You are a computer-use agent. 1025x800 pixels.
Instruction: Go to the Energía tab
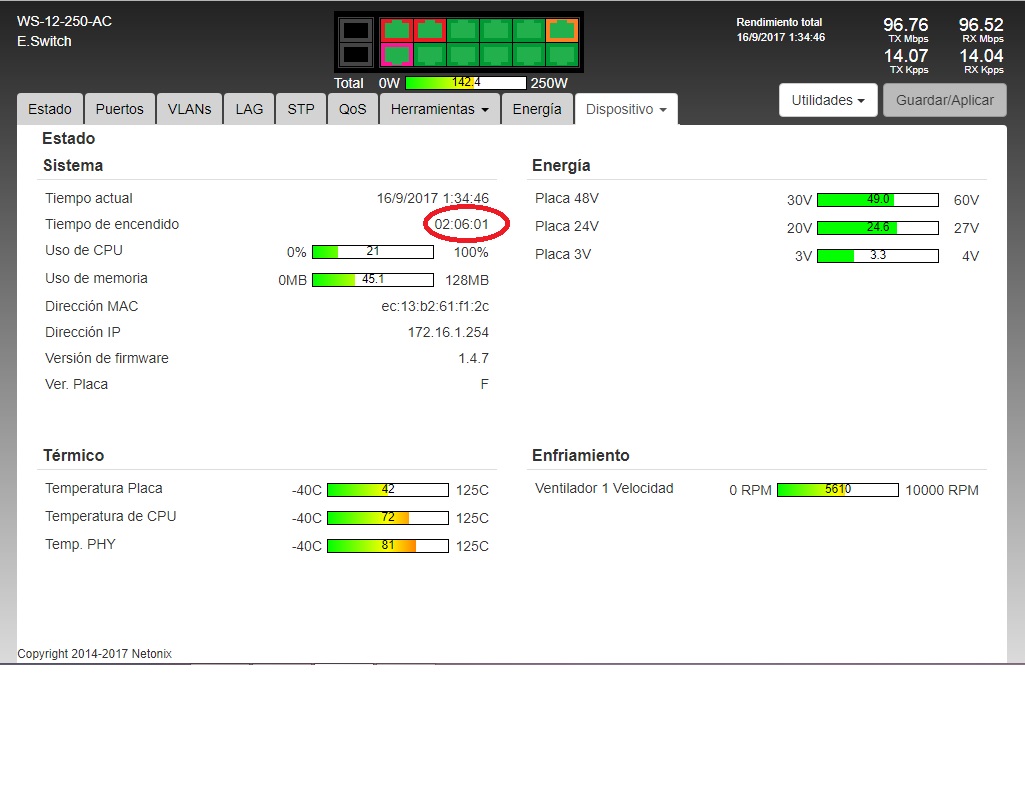tap(537, 109)
